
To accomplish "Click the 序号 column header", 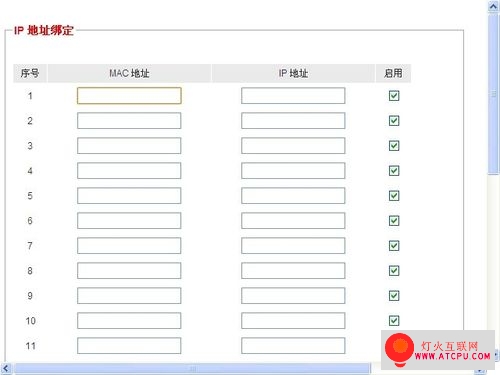I will (30, 73).
